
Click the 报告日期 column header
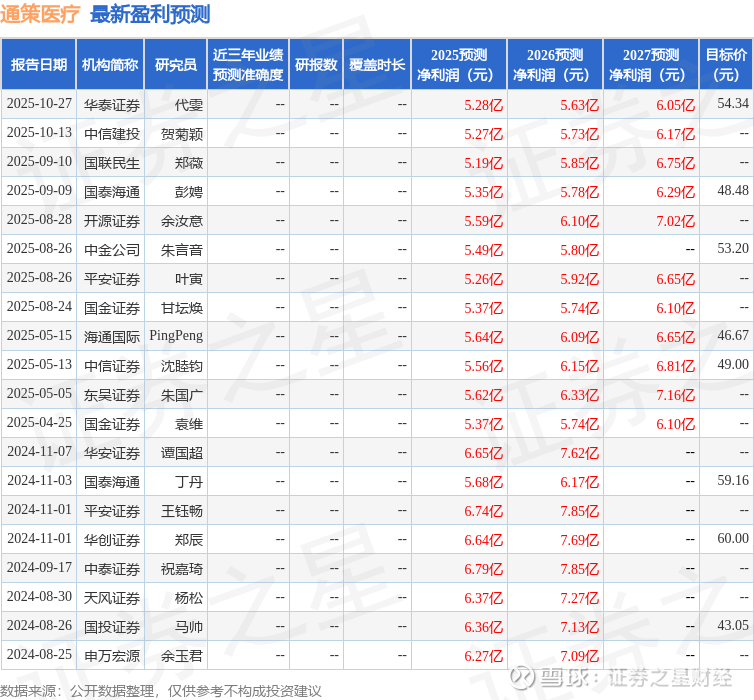(38, 64)
